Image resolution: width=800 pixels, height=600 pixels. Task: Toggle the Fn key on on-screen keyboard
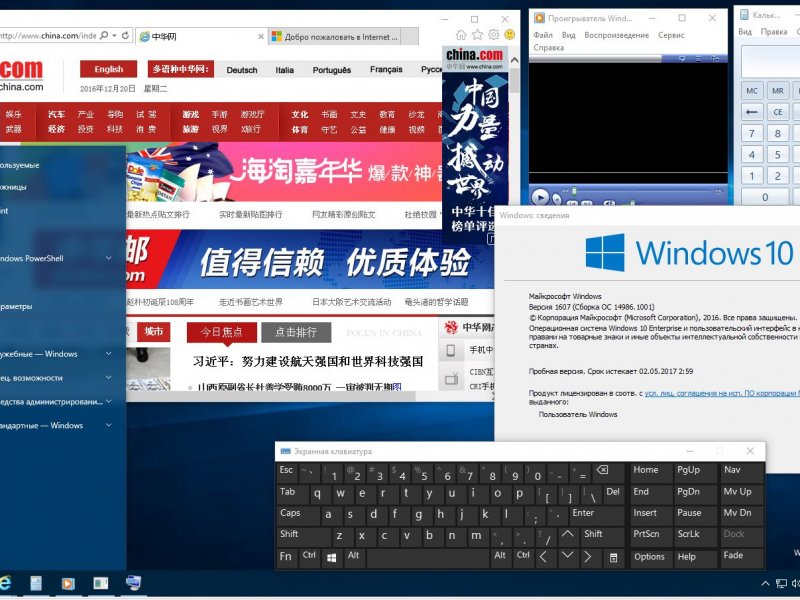[287, 557]
